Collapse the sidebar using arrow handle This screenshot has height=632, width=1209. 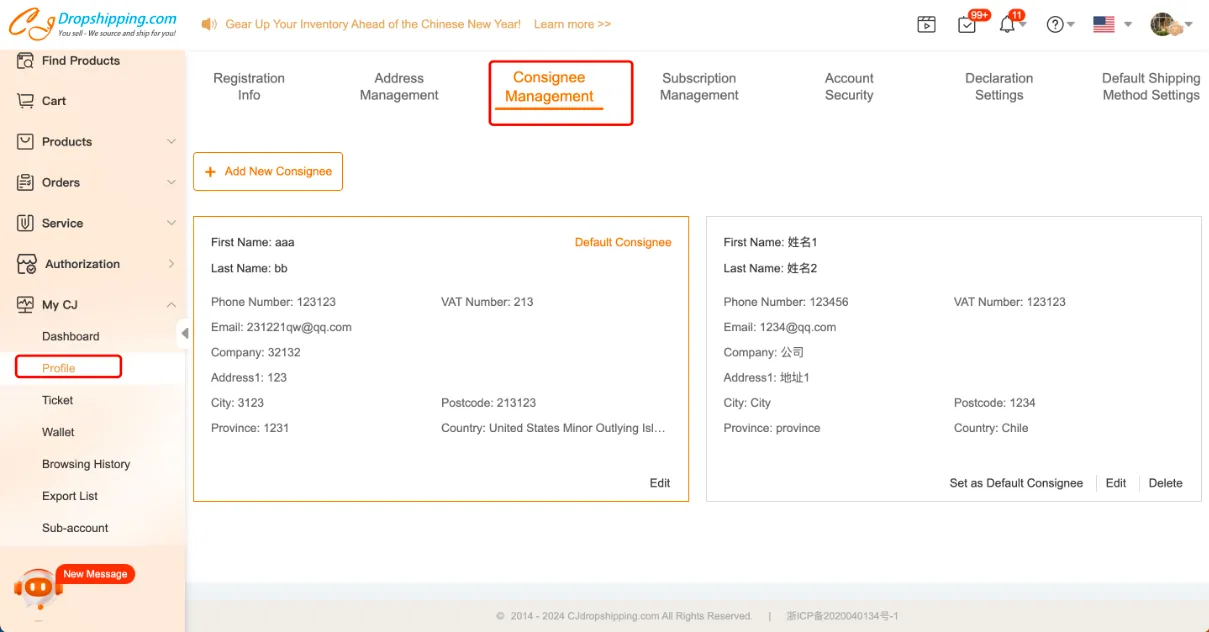[184, 333]
